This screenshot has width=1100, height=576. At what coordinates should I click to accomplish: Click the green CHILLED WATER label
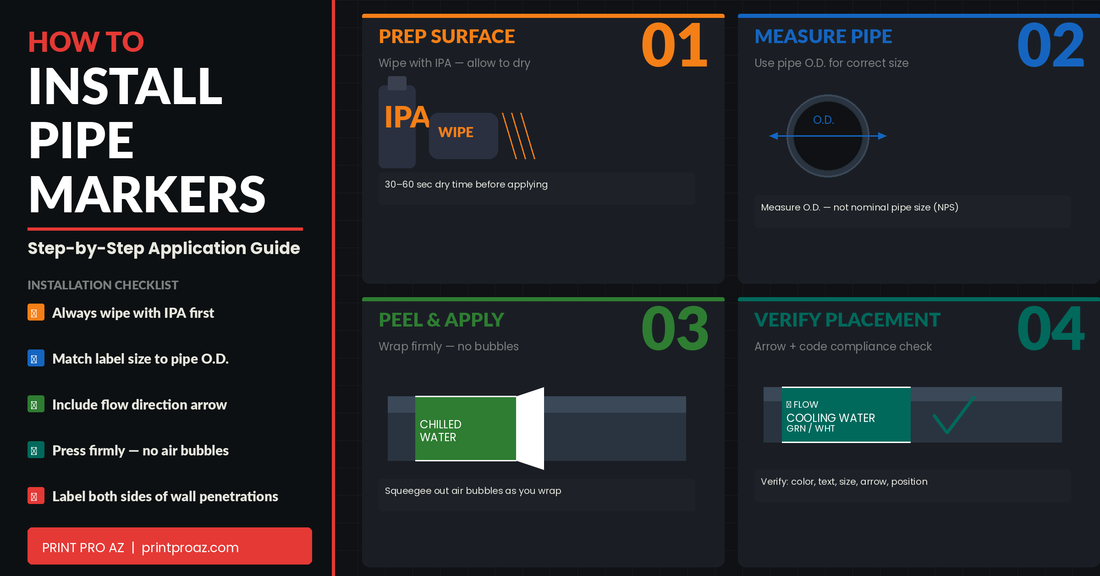point(465,429)
